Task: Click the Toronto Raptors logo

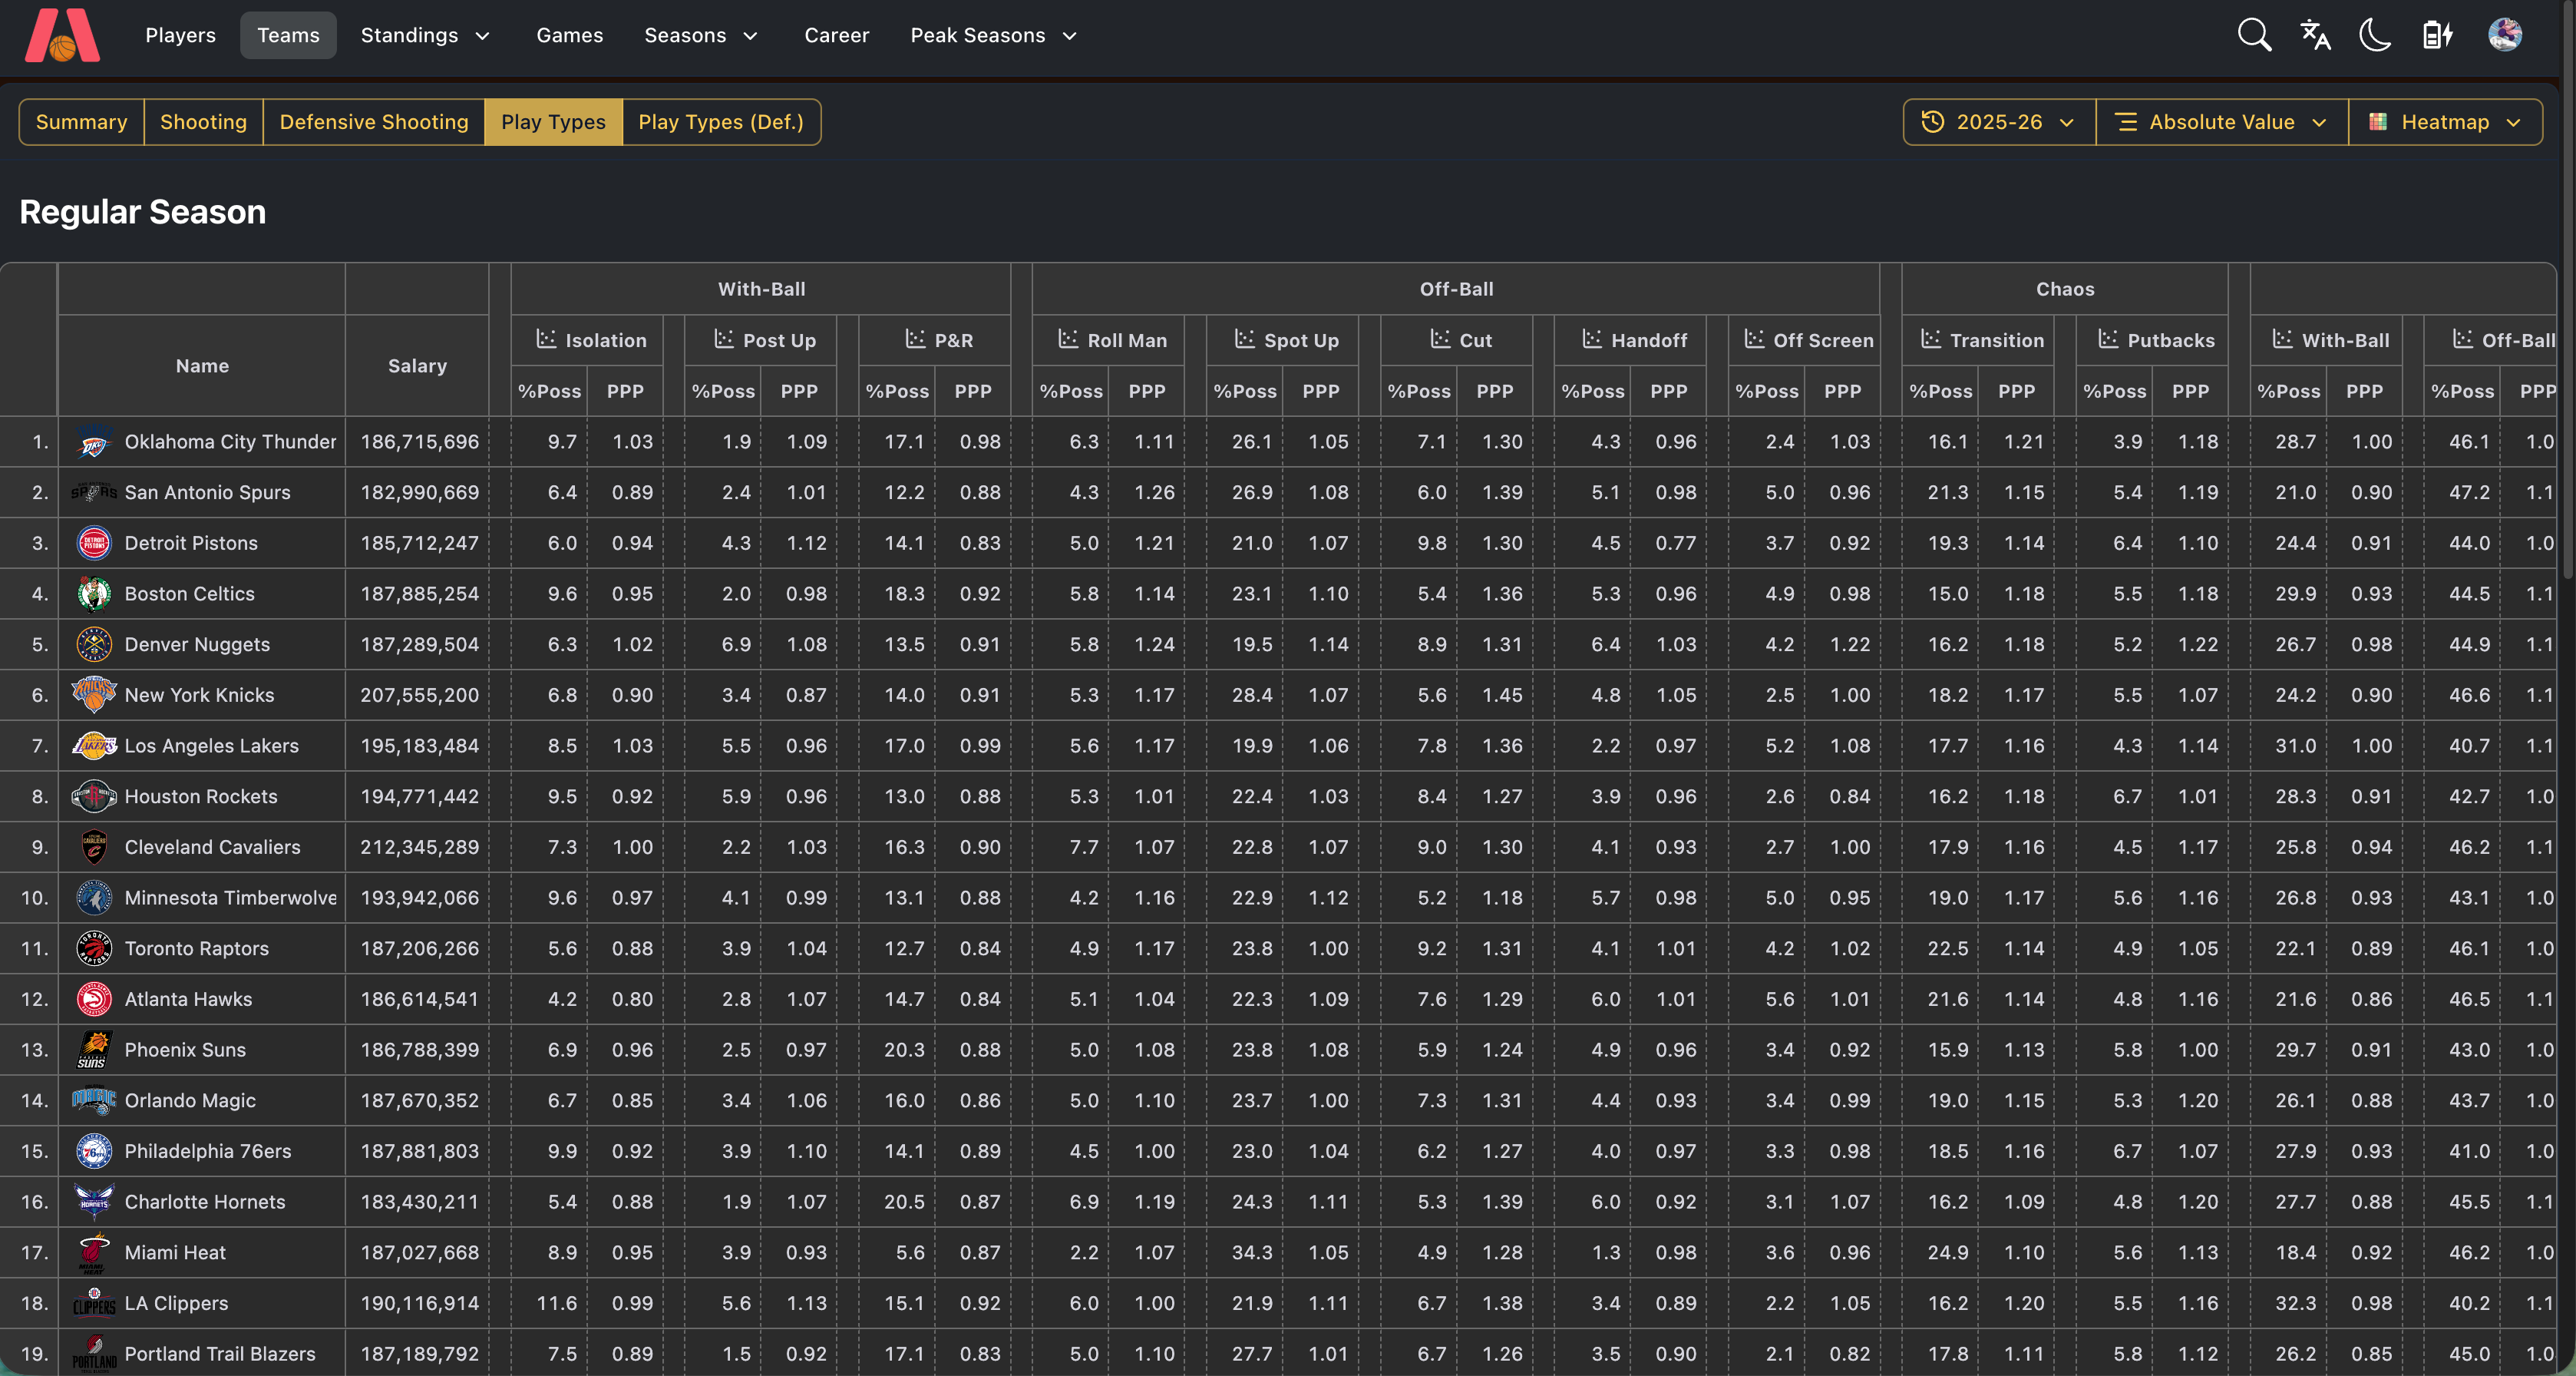Action: [x=94, y=949]
